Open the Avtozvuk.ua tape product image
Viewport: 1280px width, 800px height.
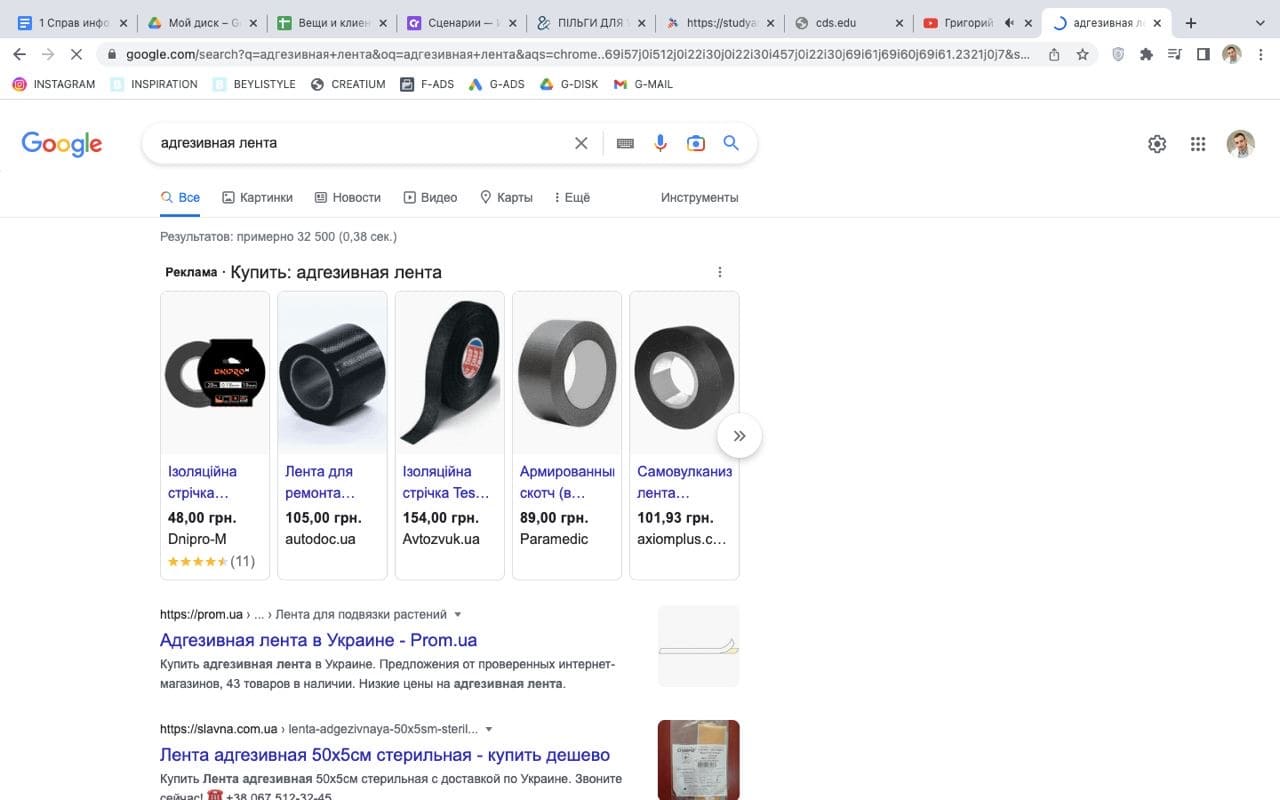(x=450, y=374)
